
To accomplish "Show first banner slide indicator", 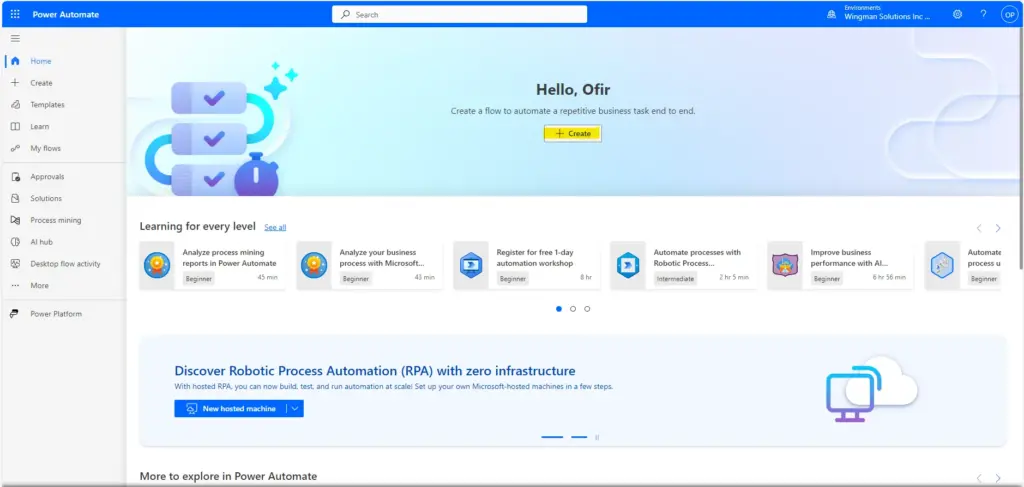I will pos(552,437).
